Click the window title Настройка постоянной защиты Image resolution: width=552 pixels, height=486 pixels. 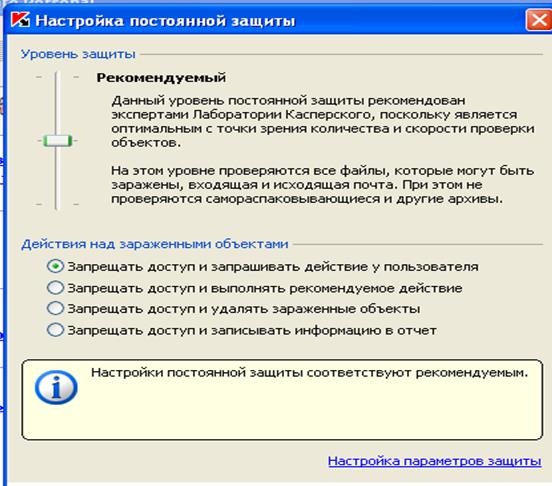[165, 21]
